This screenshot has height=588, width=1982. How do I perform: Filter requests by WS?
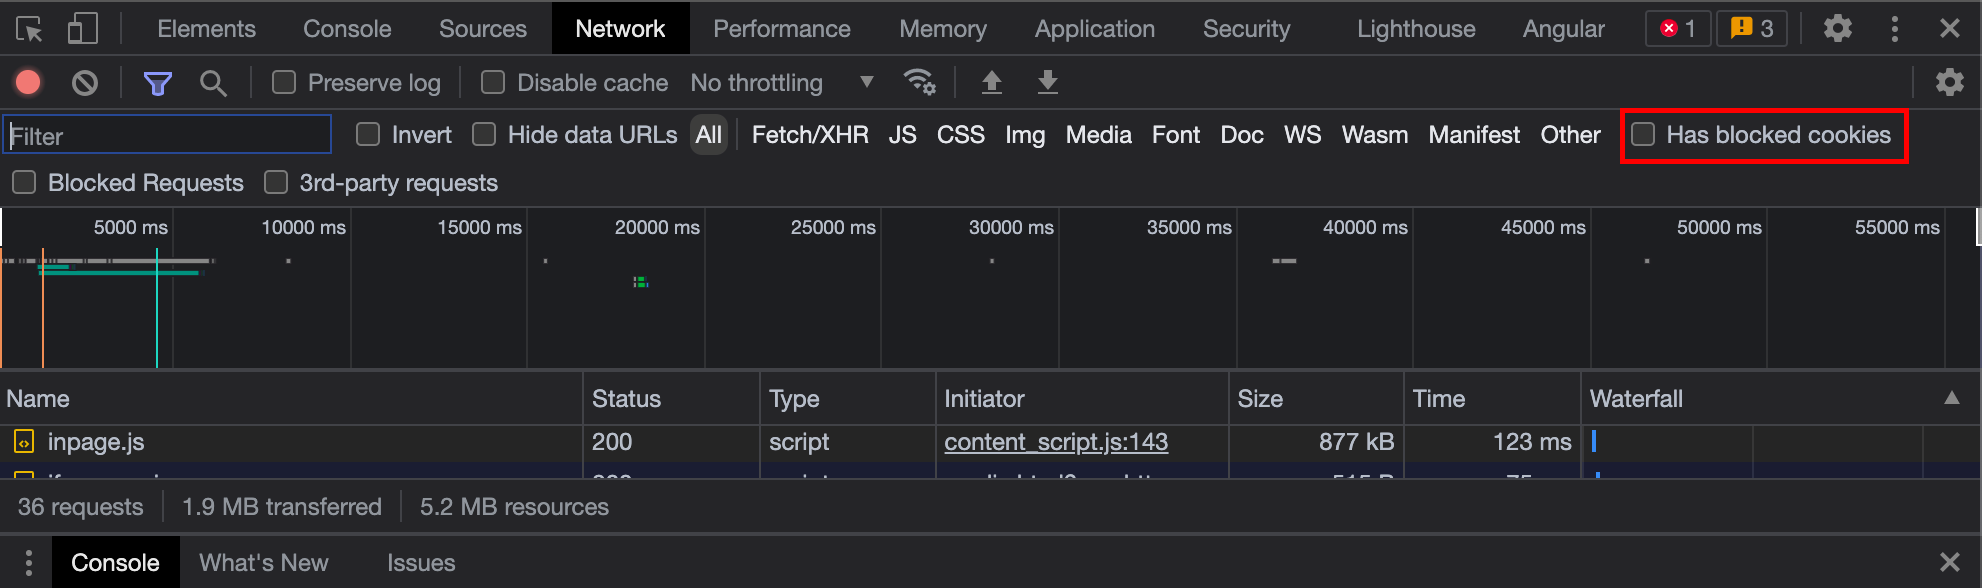tap(1302, 135)
